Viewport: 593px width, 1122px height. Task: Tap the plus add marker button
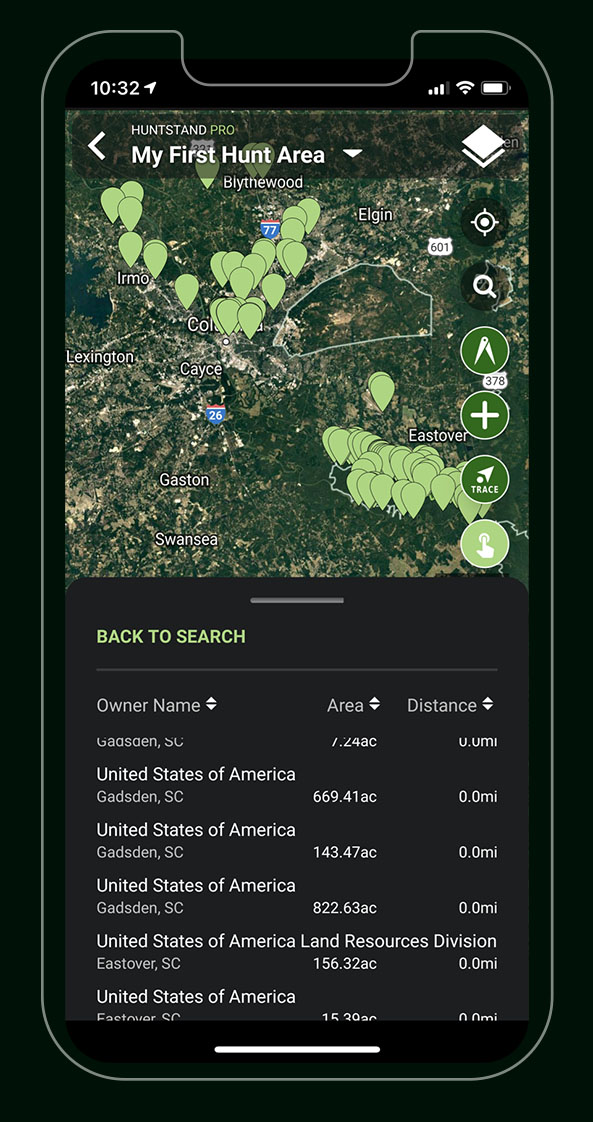pyautogui.click(x=484, y=415)
